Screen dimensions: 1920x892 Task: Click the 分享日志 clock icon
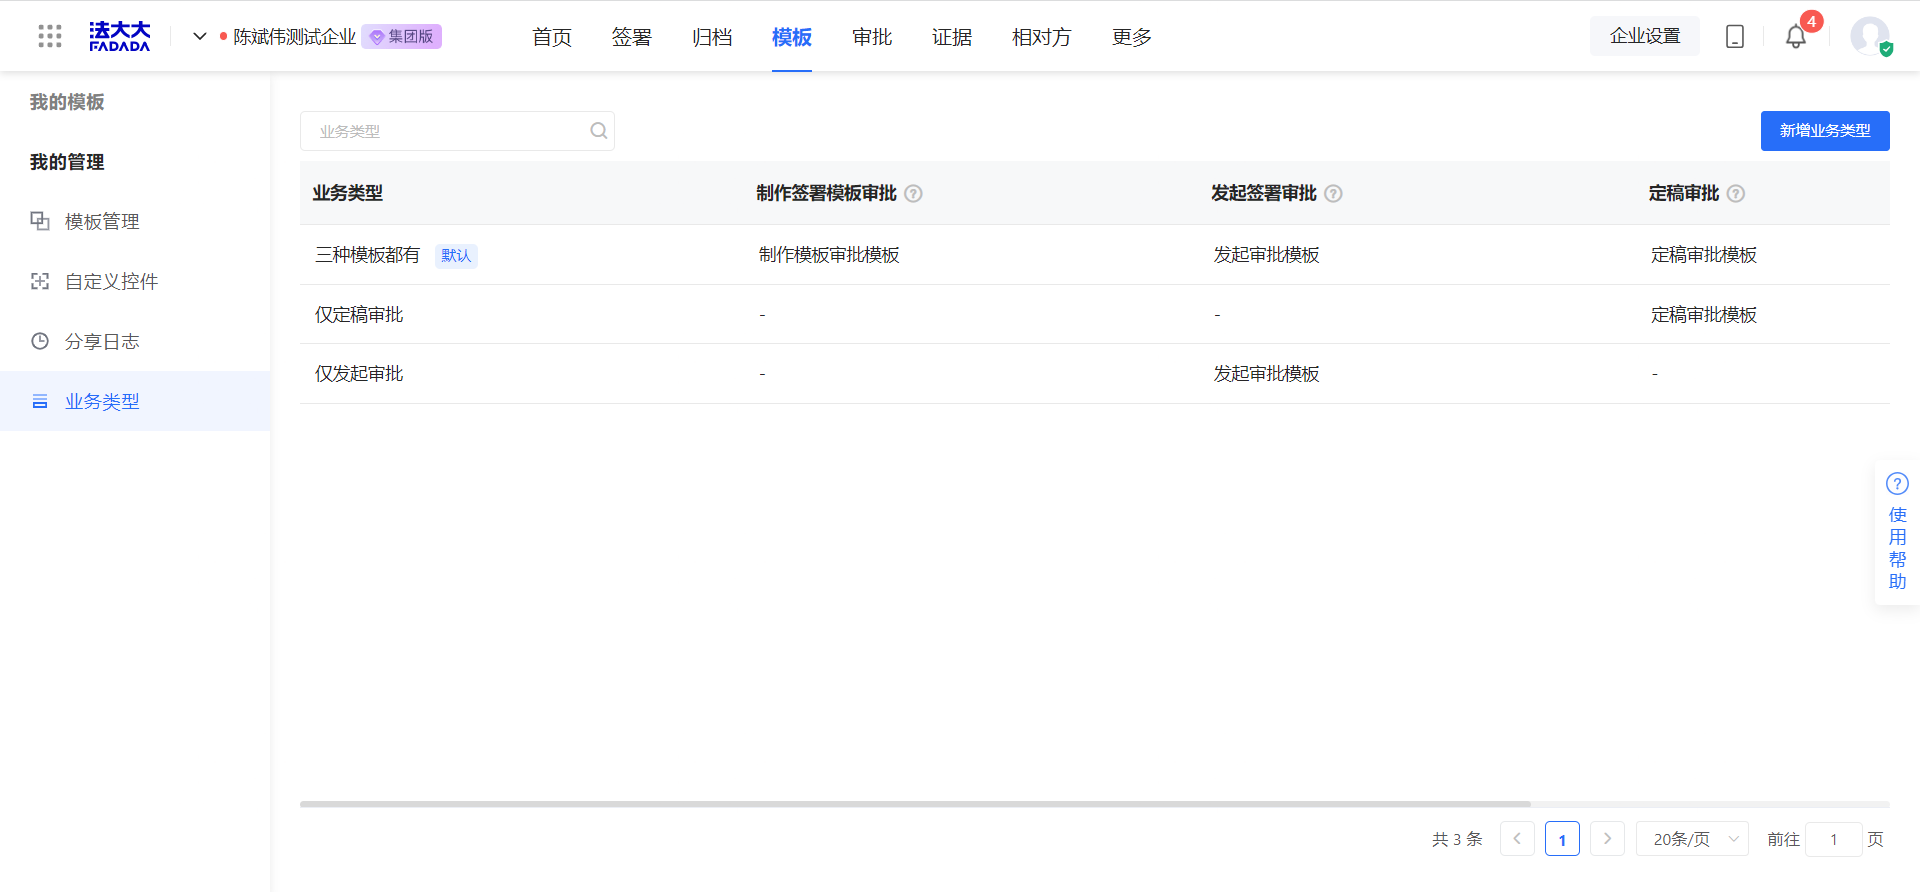40,341
